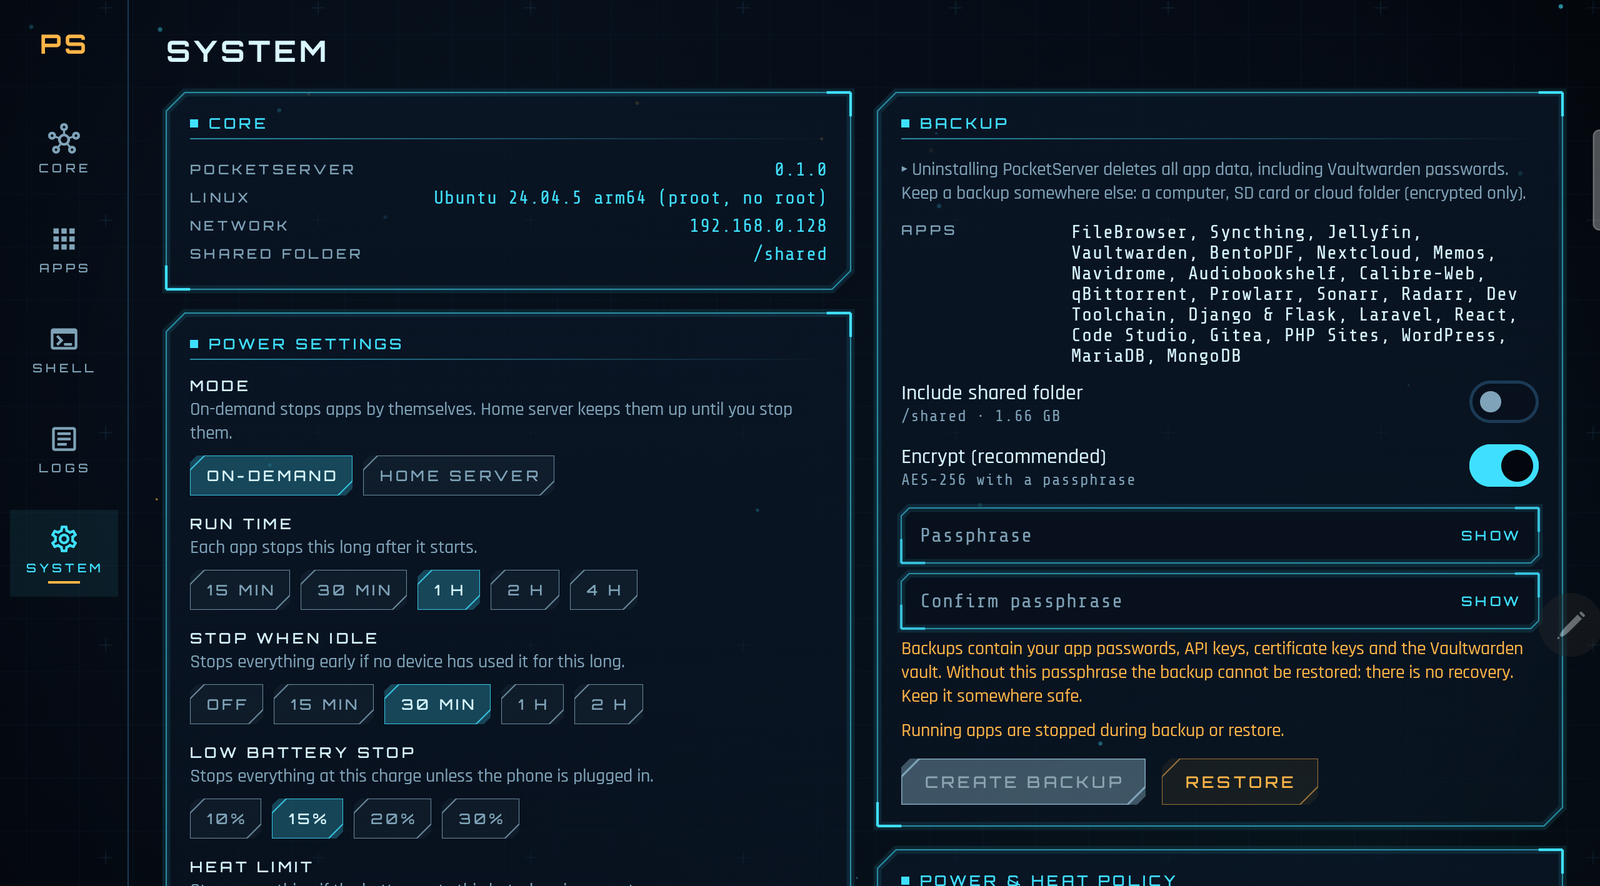Show the Confirm passphrase field contents
This screenshot has height=886, width=1600.
[x=1490, y=601]
